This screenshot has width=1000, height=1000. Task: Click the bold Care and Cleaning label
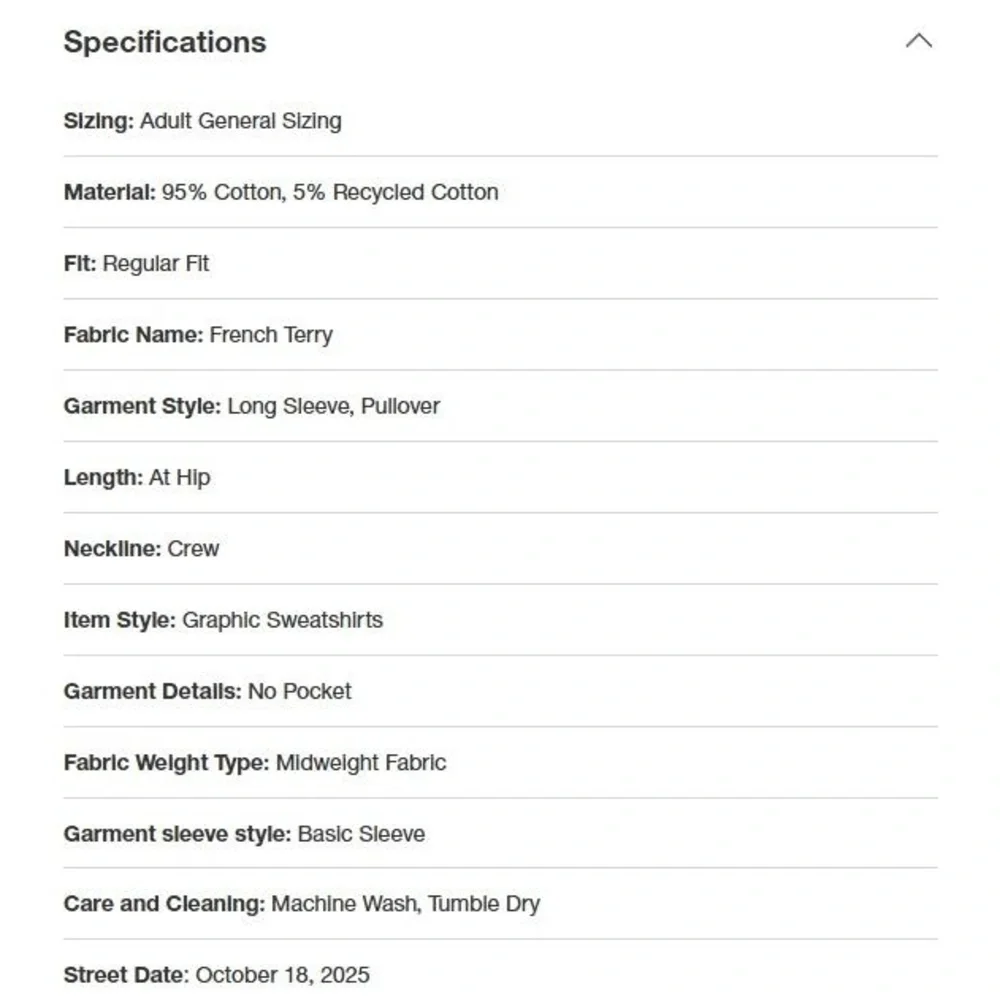165,904
